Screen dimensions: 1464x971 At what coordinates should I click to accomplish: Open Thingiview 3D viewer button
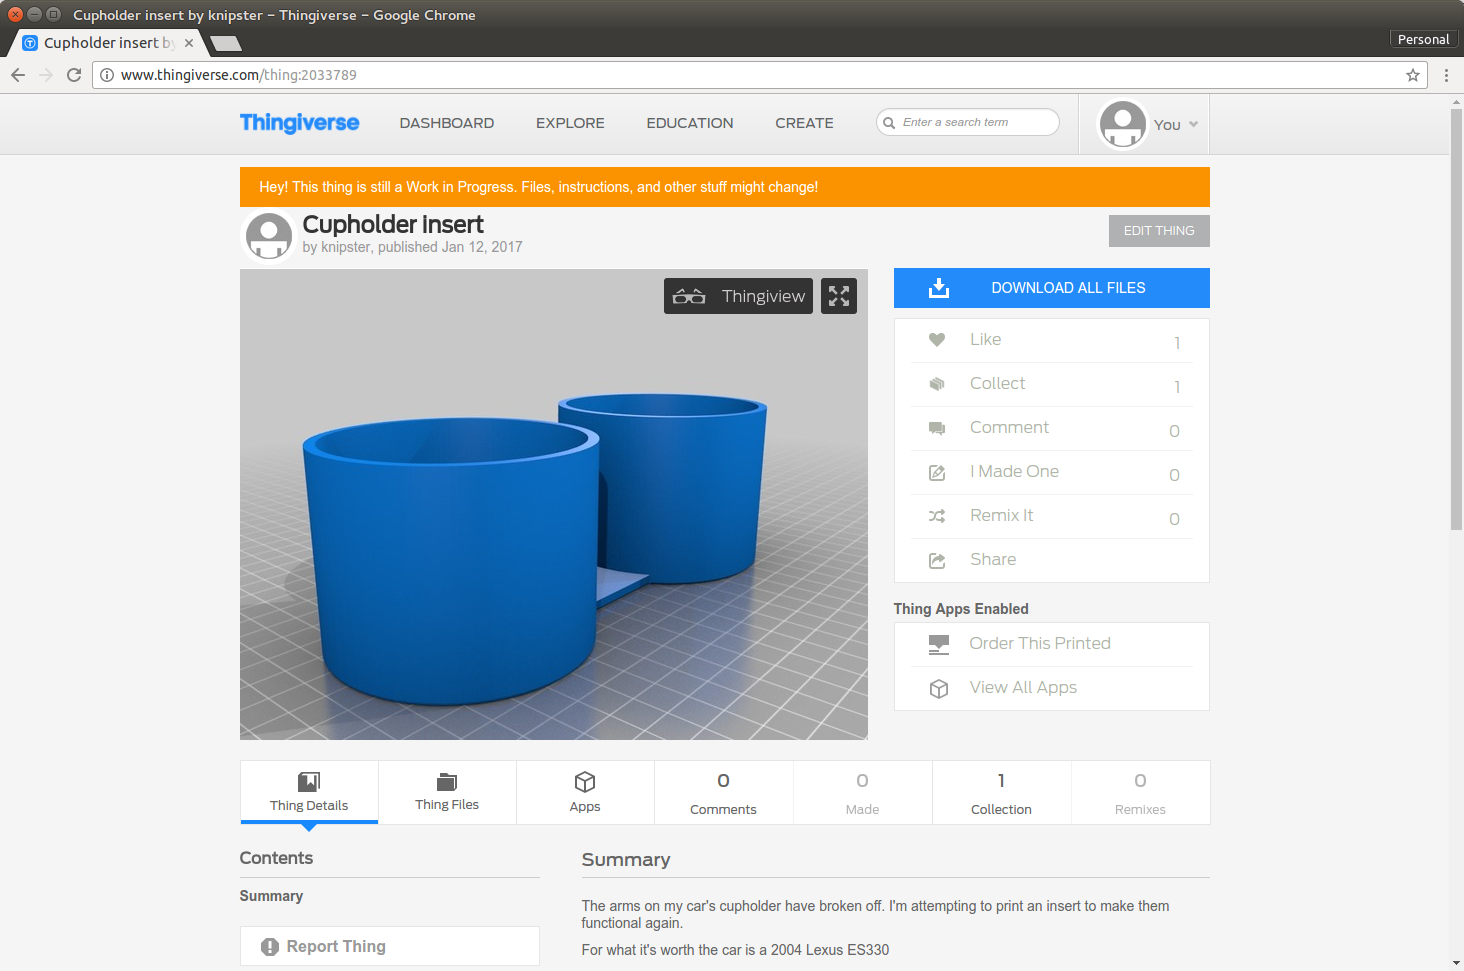point(738,296)
